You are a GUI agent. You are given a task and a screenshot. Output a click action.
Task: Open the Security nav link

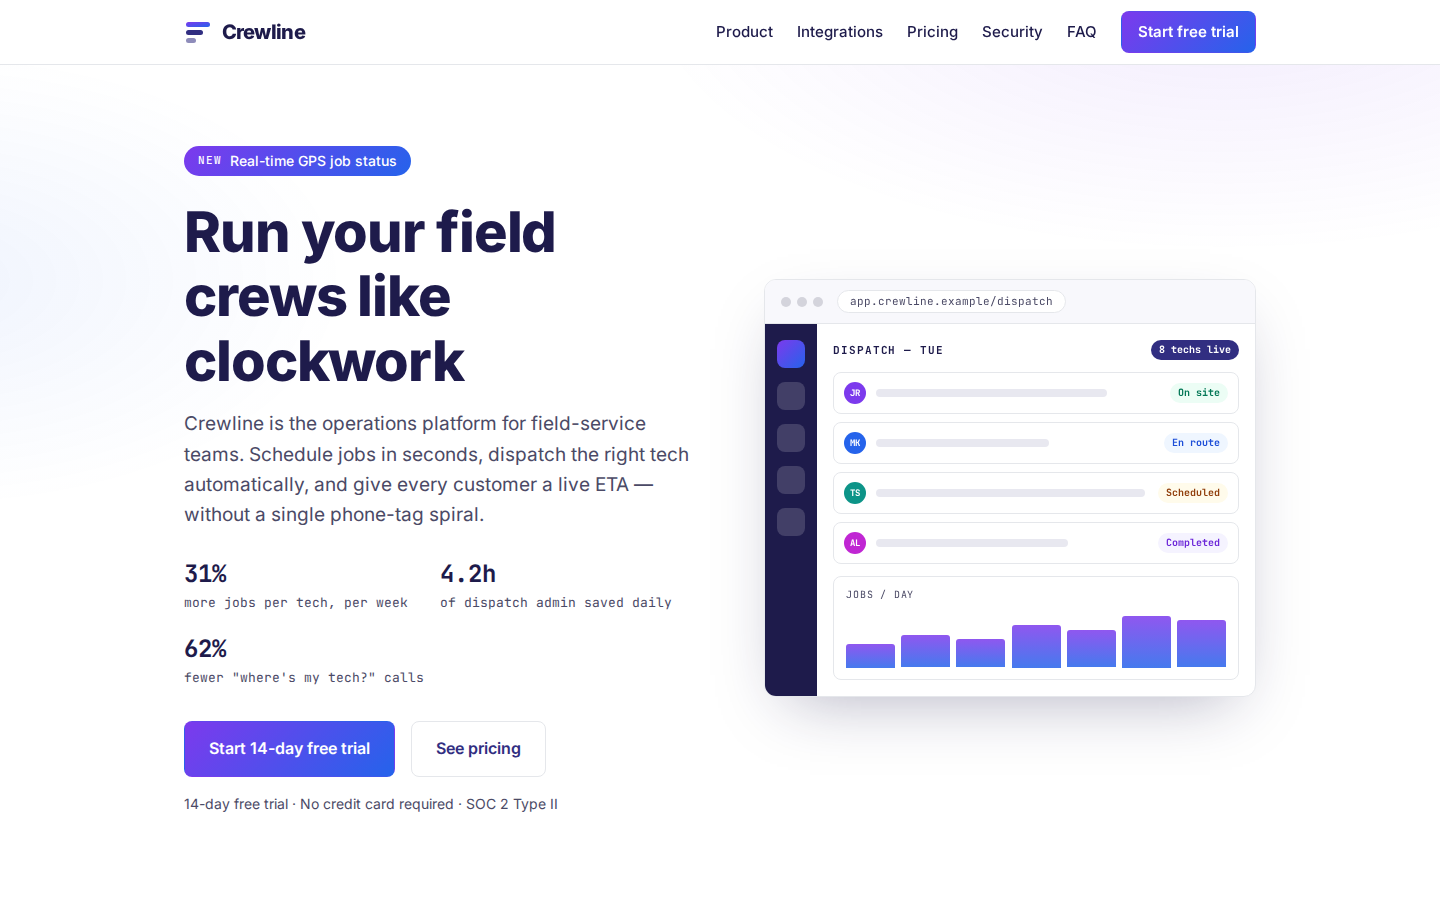point(1012,32)
